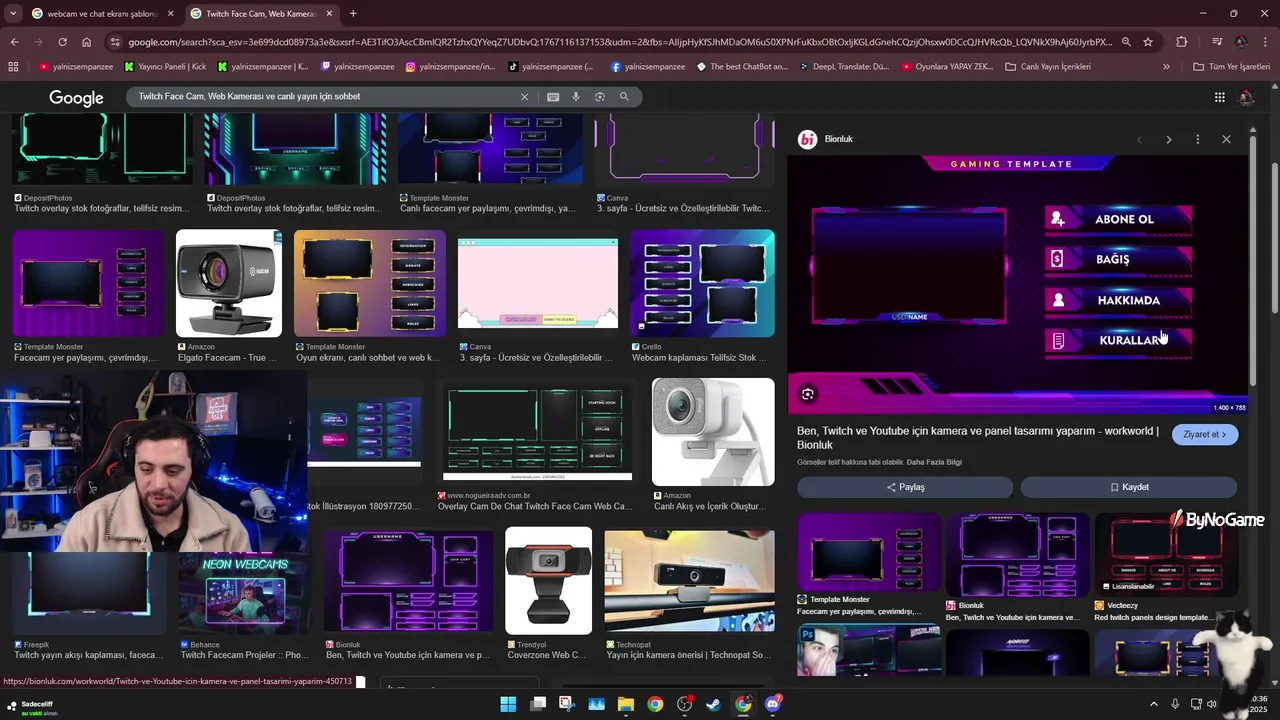Show hidden bookmarks with double chevron

tap(1166, 67)
